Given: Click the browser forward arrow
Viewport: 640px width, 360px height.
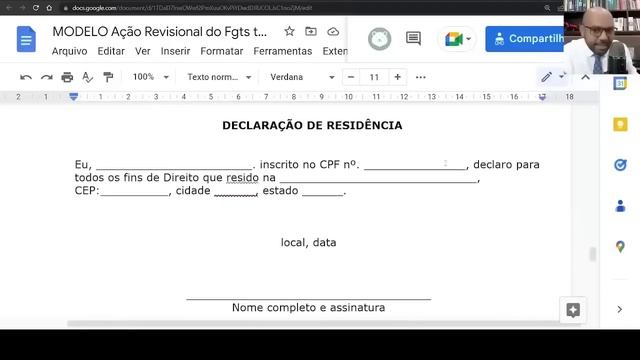Looking at the screenshot, I should click(x=22, y=8).
